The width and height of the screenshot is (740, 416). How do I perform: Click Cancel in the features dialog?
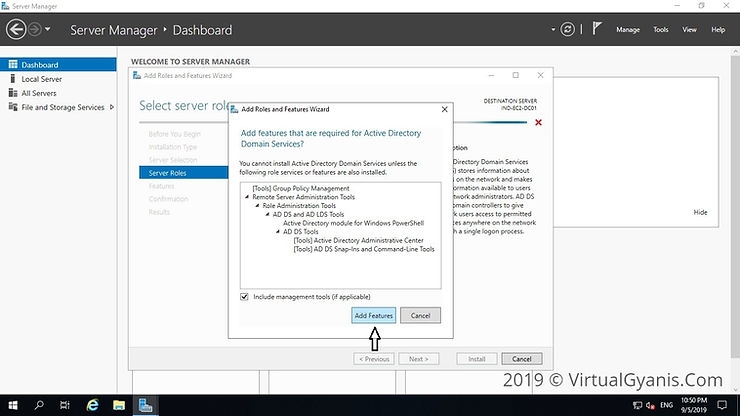[x=420, y=316]
